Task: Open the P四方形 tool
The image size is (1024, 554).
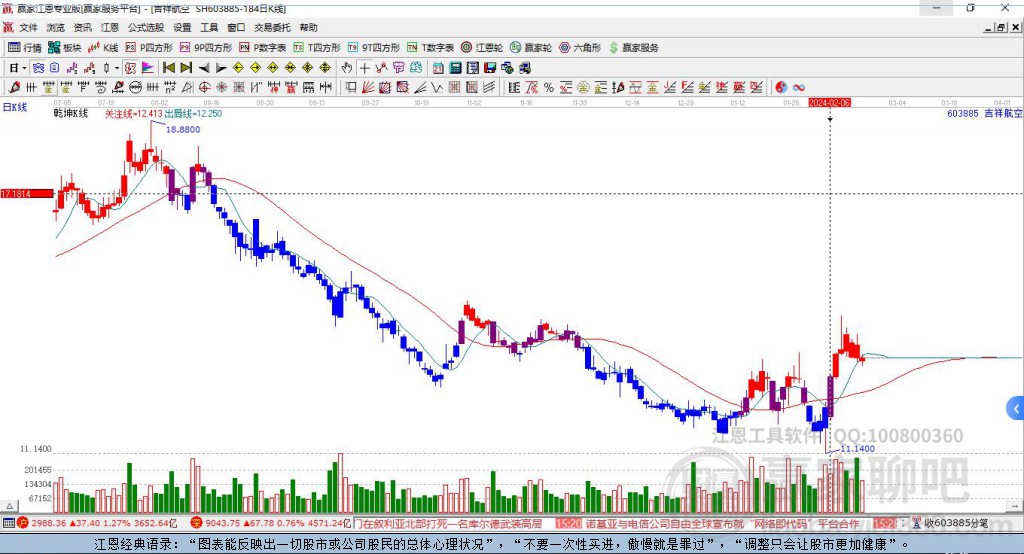Action: tap(149, 48)
